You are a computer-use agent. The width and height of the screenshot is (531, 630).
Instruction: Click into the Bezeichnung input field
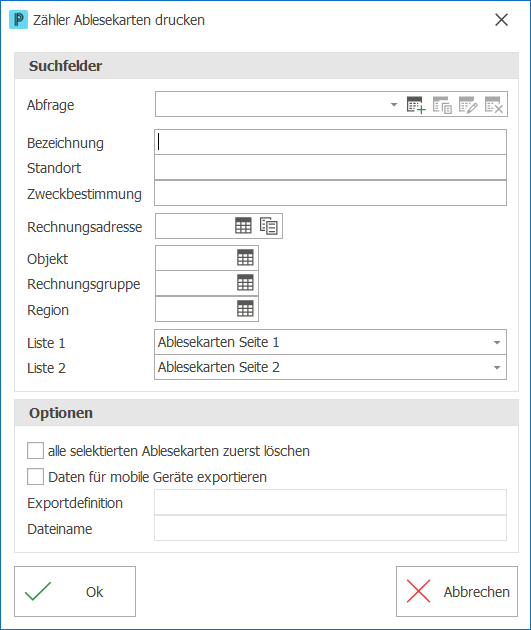pyautogui.click(x=330, y=142)
